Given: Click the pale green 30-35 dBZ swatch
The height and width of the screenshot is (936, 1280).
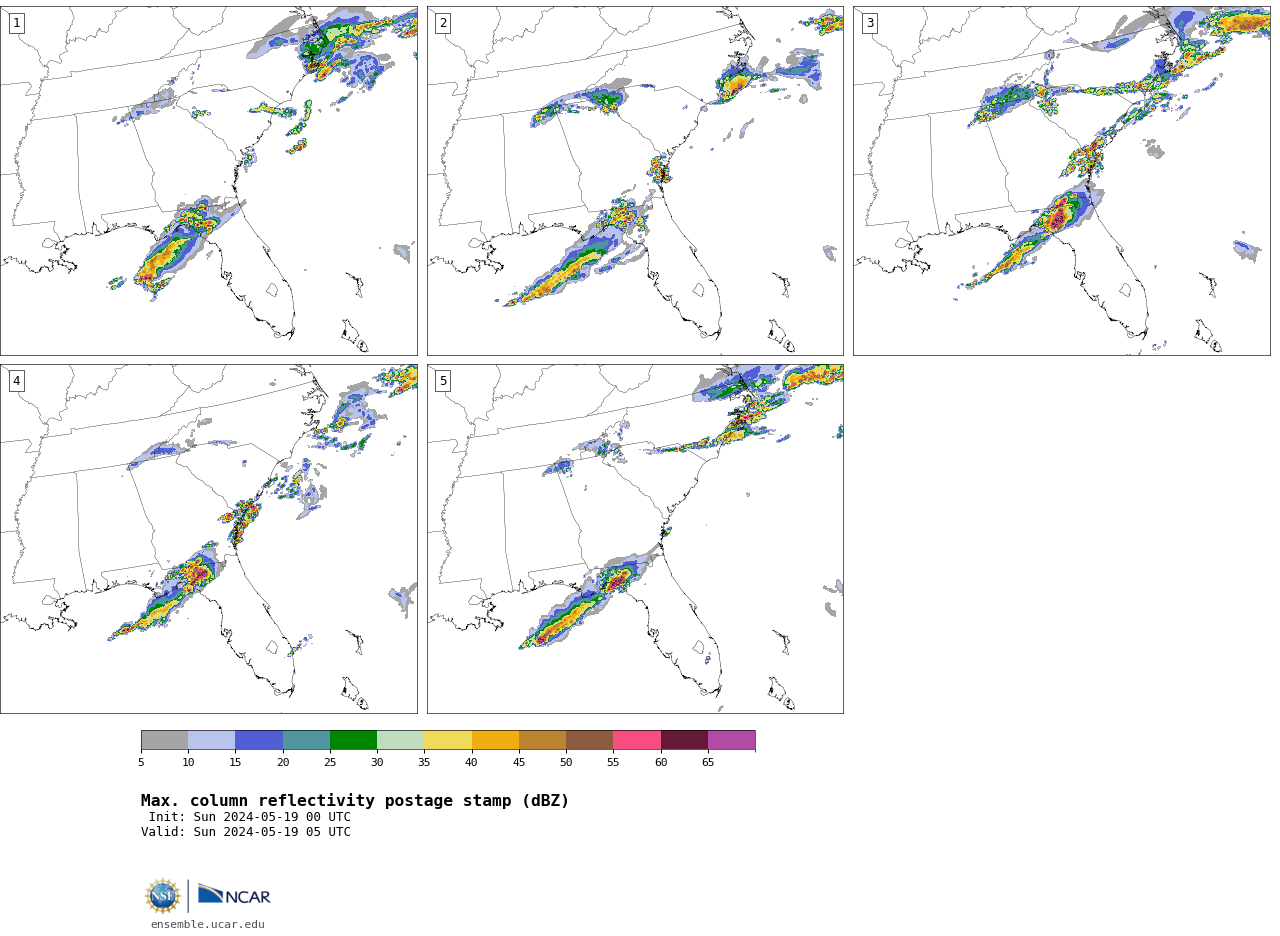Looking at the screenshot, I should [x=400, y=740].
